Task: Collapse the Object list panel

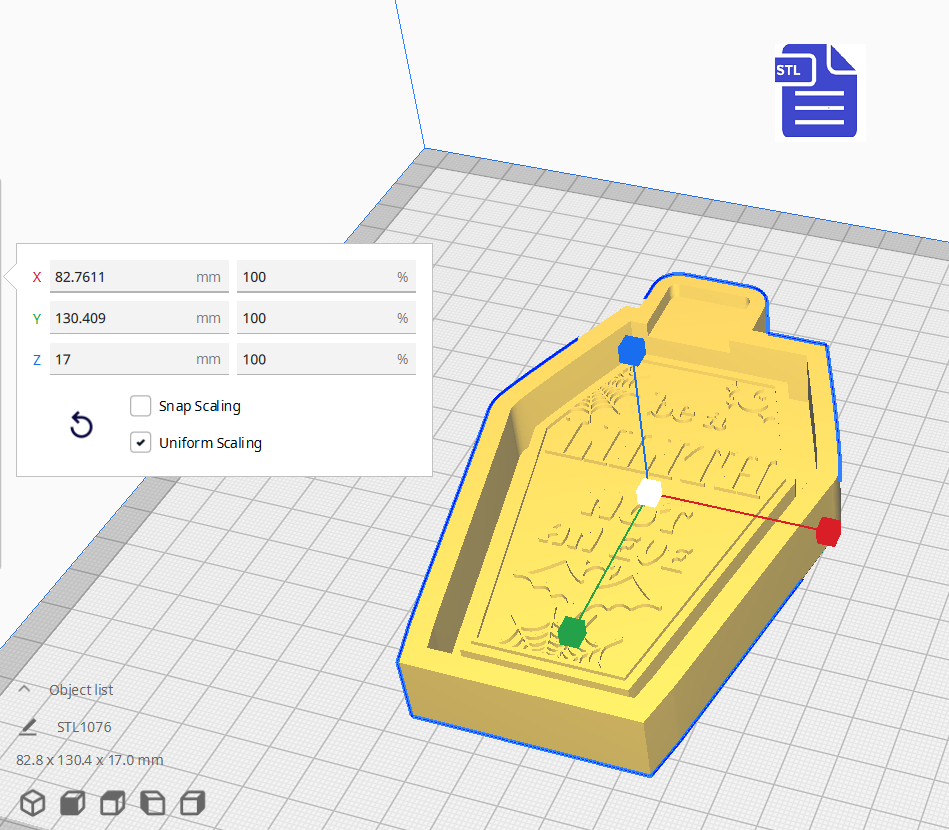Action: [x=25, y=690]
